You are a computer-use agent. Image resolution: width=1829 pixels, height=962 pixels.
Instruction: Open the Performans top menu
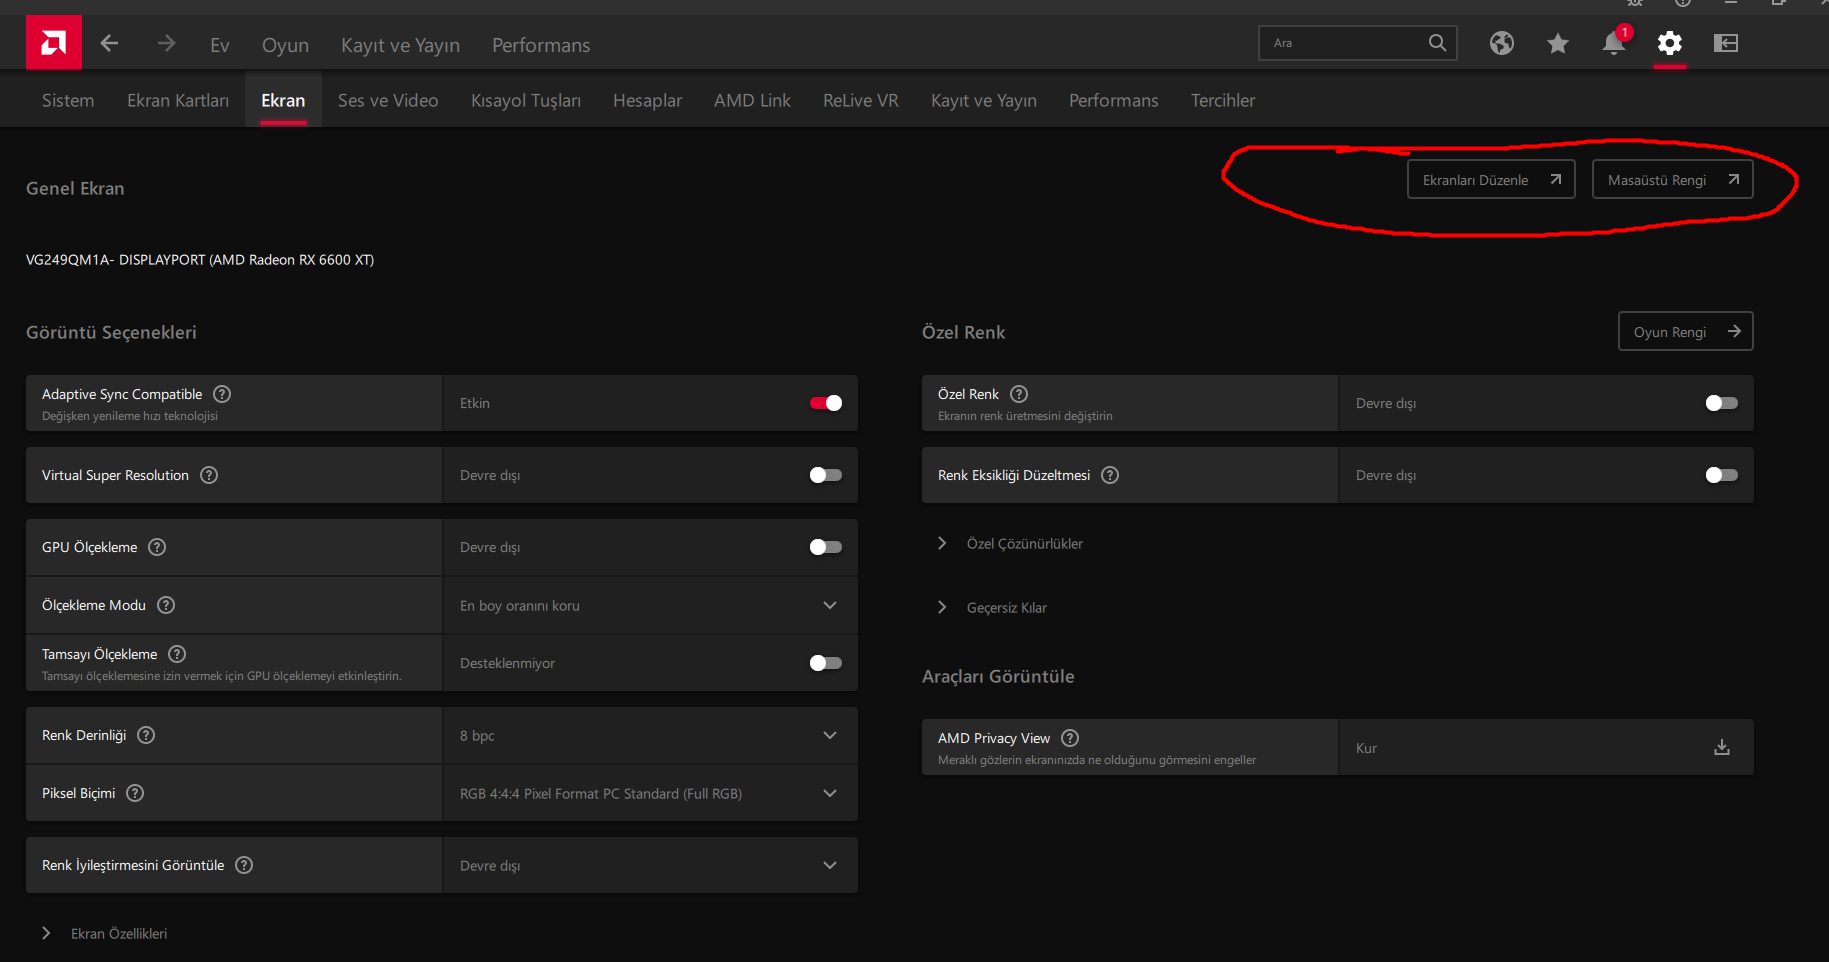click(540, 45)
